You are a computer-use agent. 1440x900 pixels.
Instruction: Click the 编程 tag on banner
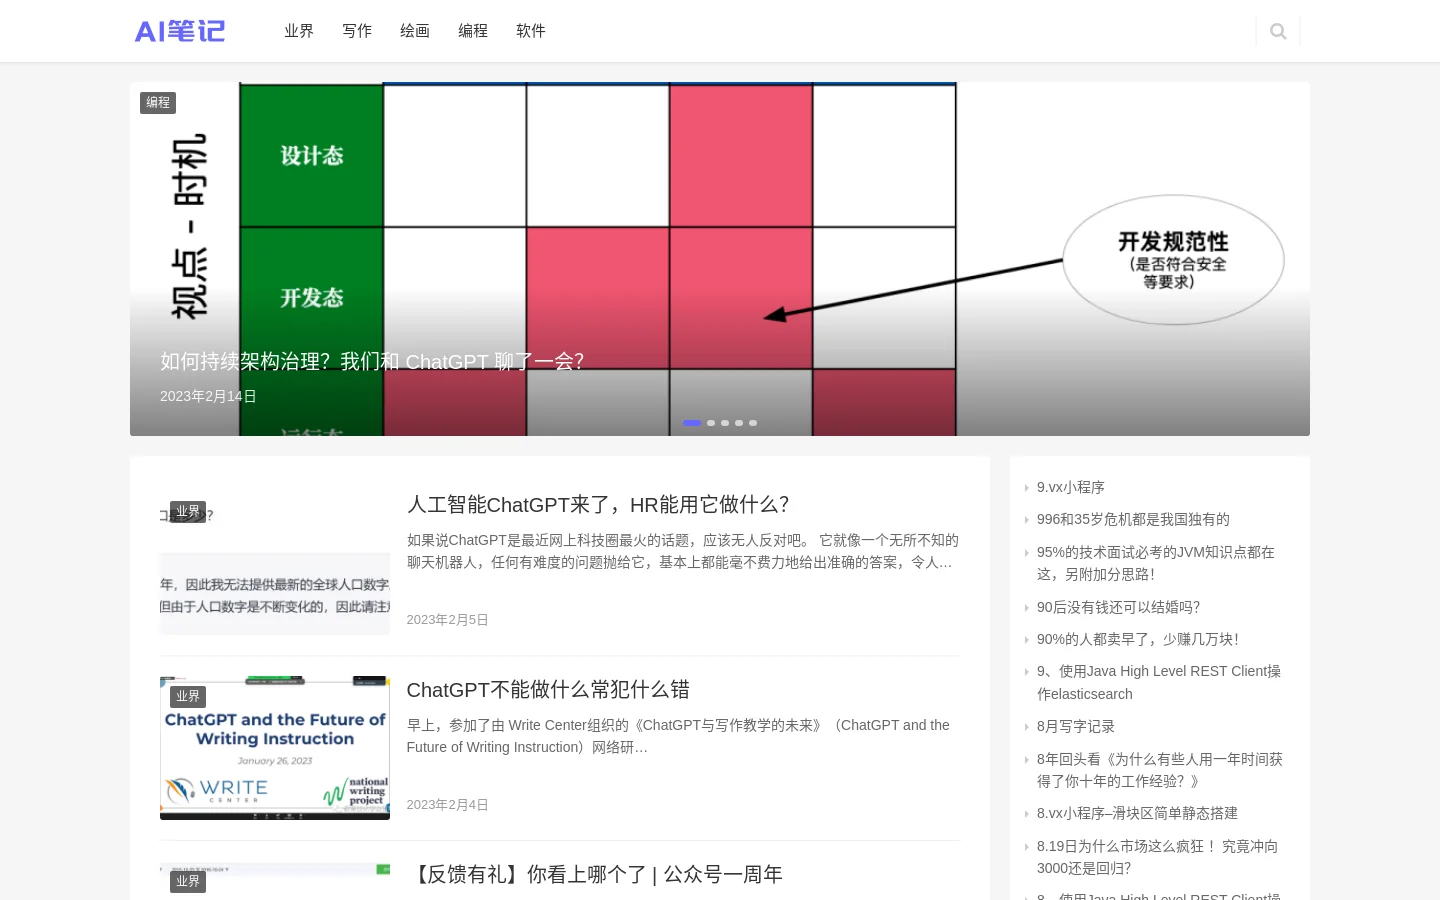[158, 102]
